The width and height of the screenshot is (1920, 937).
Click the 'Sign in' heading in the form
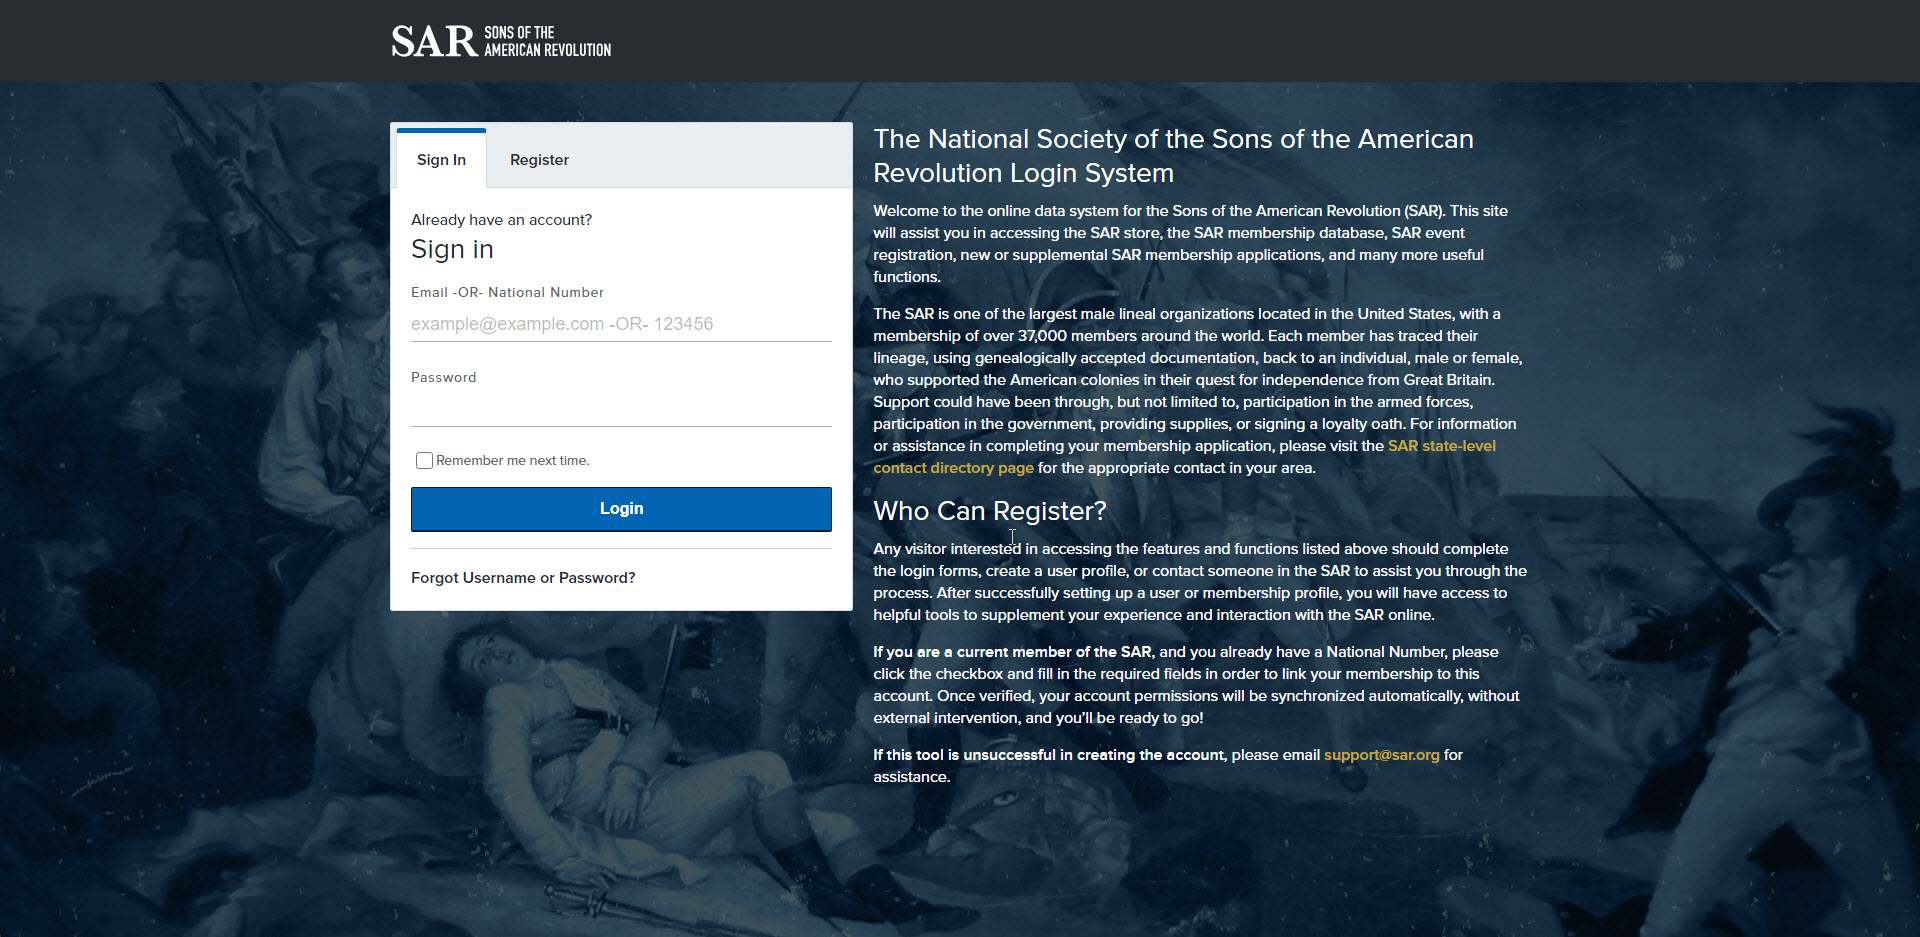(x=452, y=249)
